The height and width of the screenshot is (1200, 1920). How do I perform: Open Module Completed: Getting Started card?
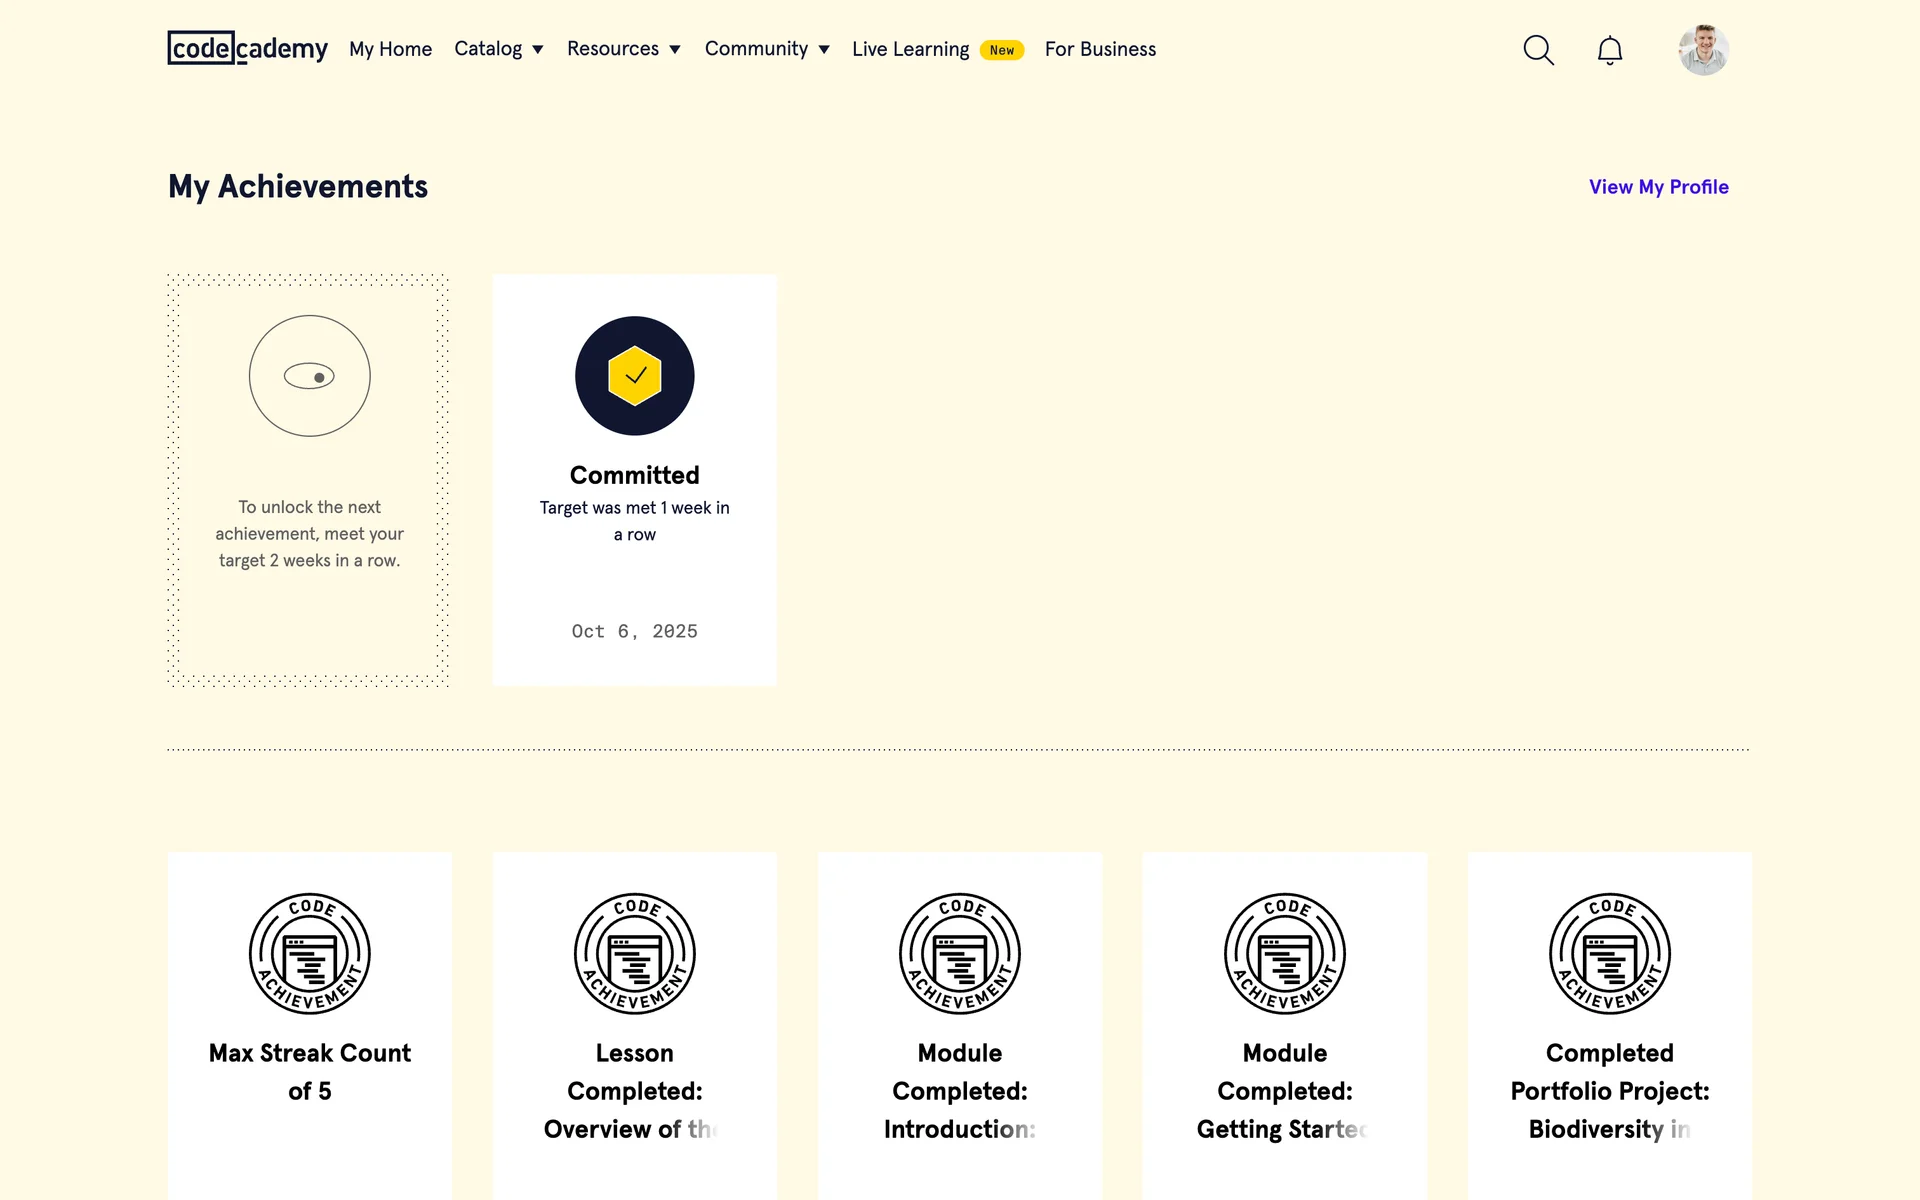point(1284,1090)
